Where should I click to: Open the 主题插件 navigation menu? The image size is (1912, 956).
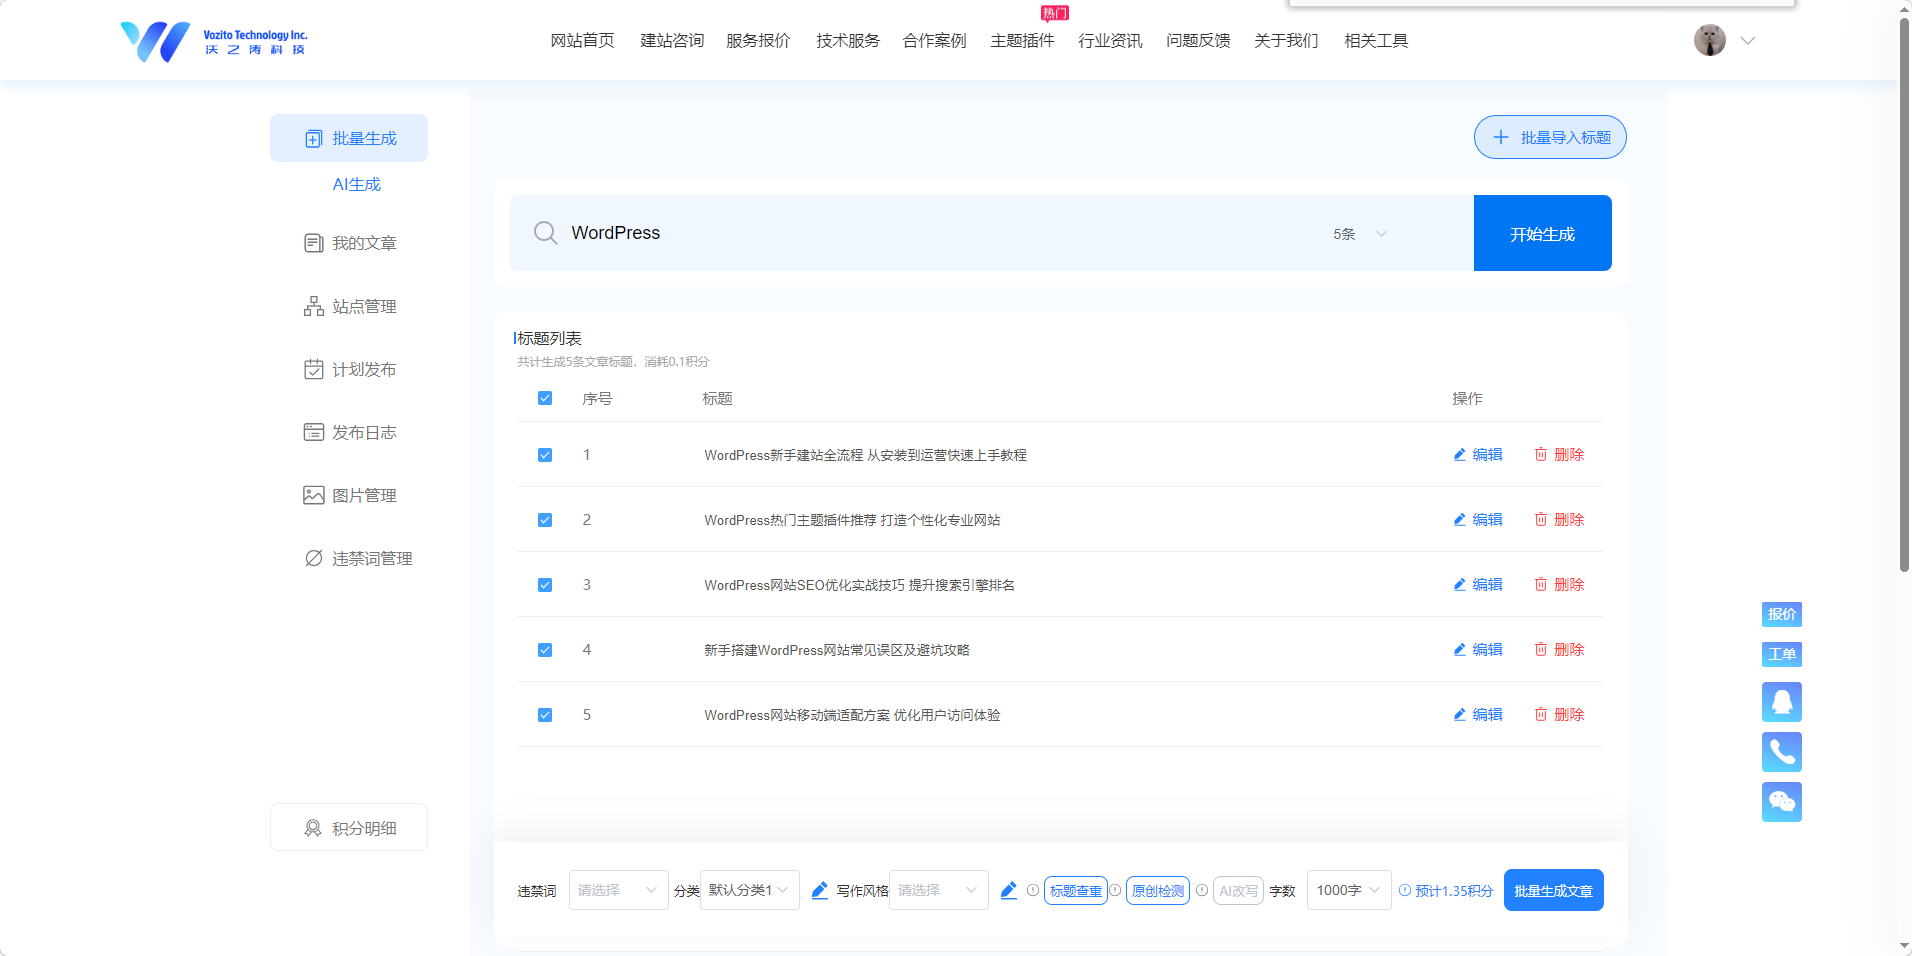(x=1021, y=40)
